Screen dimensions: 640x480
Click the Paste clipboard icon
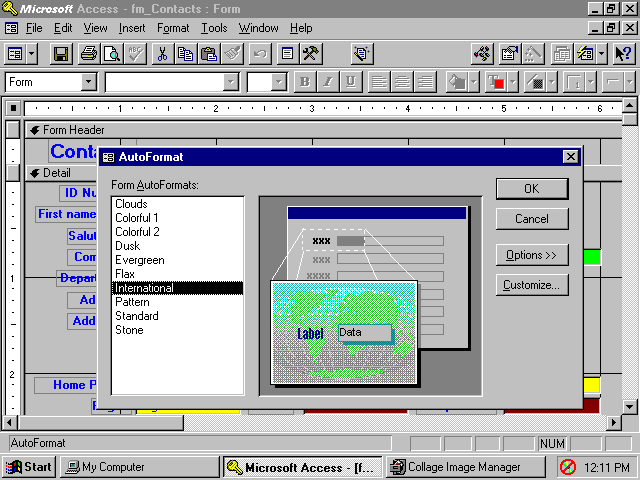coord(209,54)
